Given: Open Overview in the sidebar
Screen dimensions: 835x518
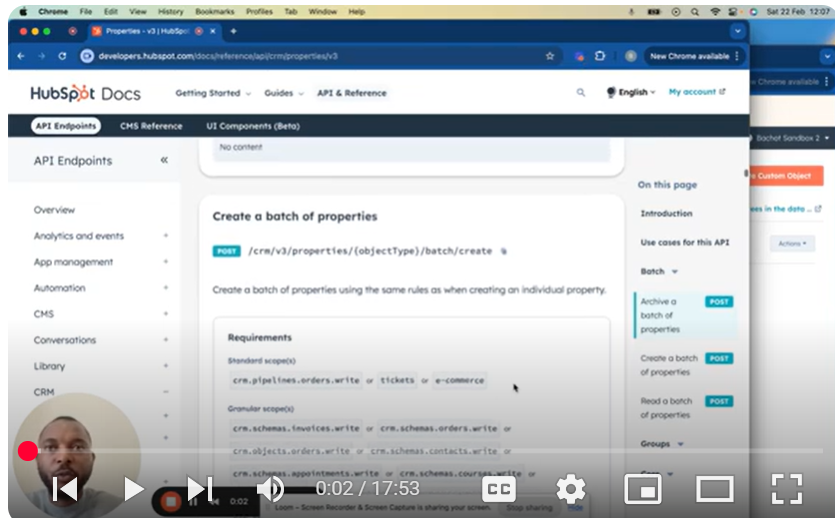Looking at the screenshot, I should [54, 210].
